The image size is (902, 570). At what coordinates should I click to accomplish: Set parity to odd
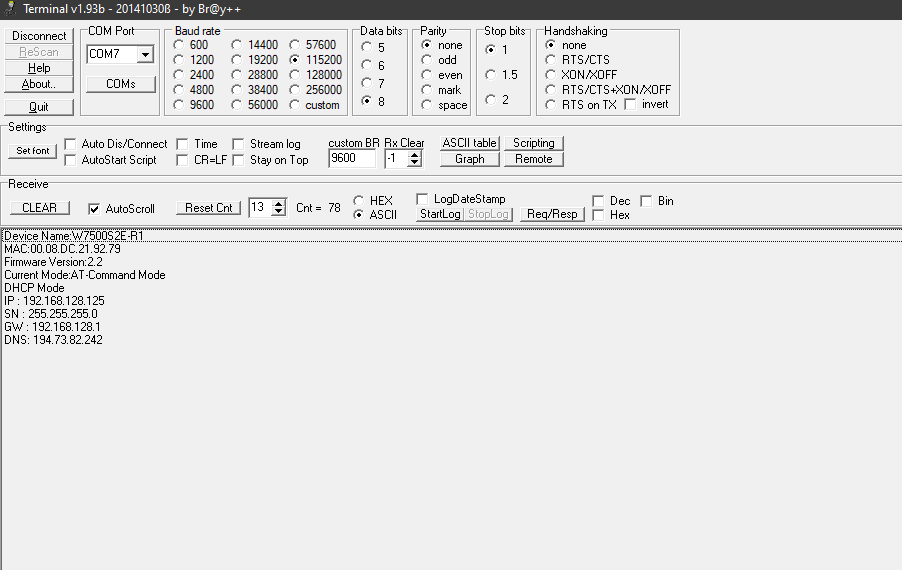(x=427, y=60)
